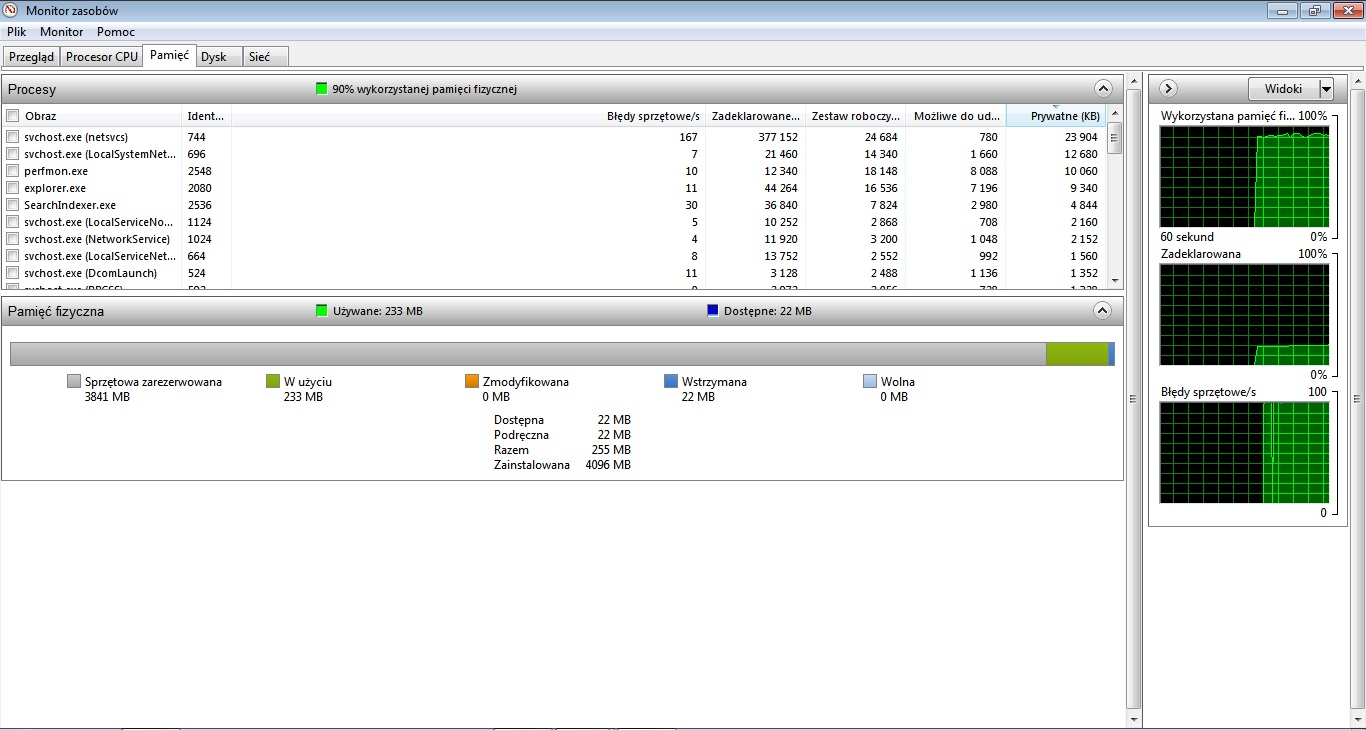Open the Widoki dropdown arrow
1366x730 pixels.
(1326, 89)
